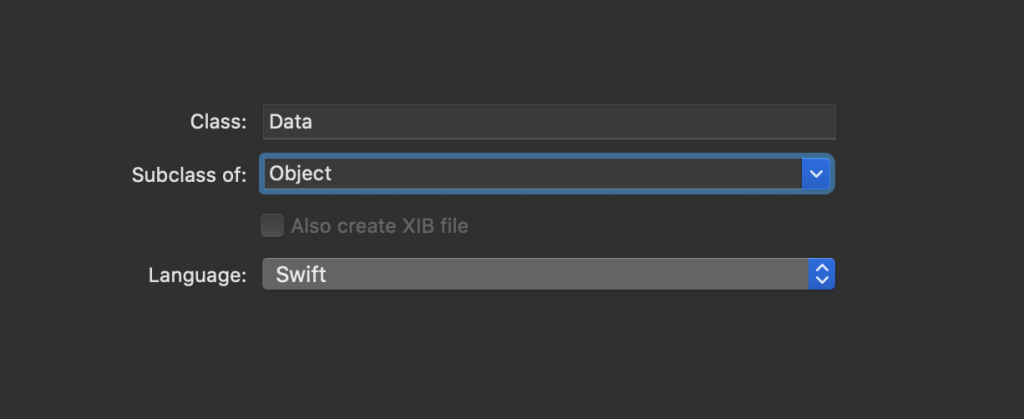Click the Class name text field

pos(548,122)
